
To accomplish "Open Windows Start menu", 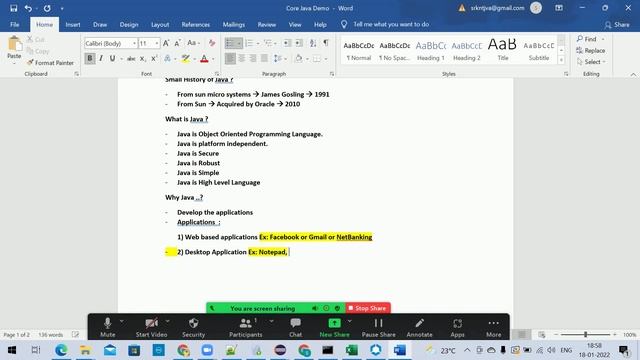I will pyautogui.click(x=12, y=350).
